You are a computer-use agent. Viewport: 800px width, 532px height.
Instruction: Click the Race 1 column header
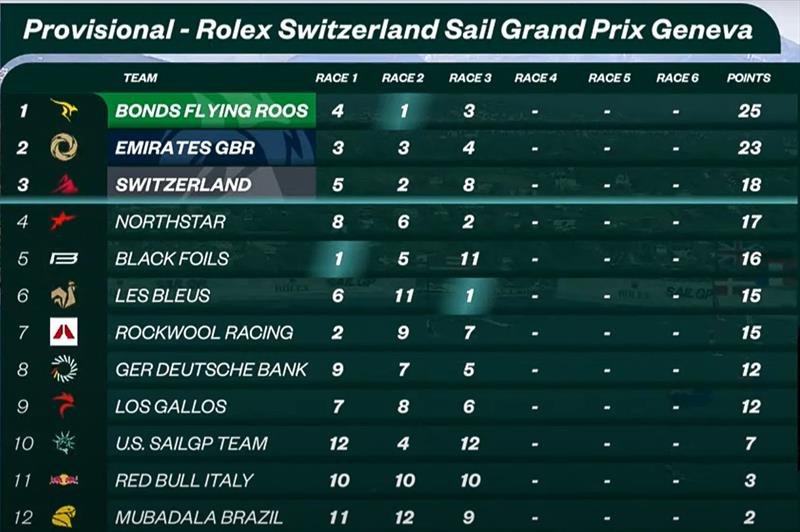coord(337,78)
